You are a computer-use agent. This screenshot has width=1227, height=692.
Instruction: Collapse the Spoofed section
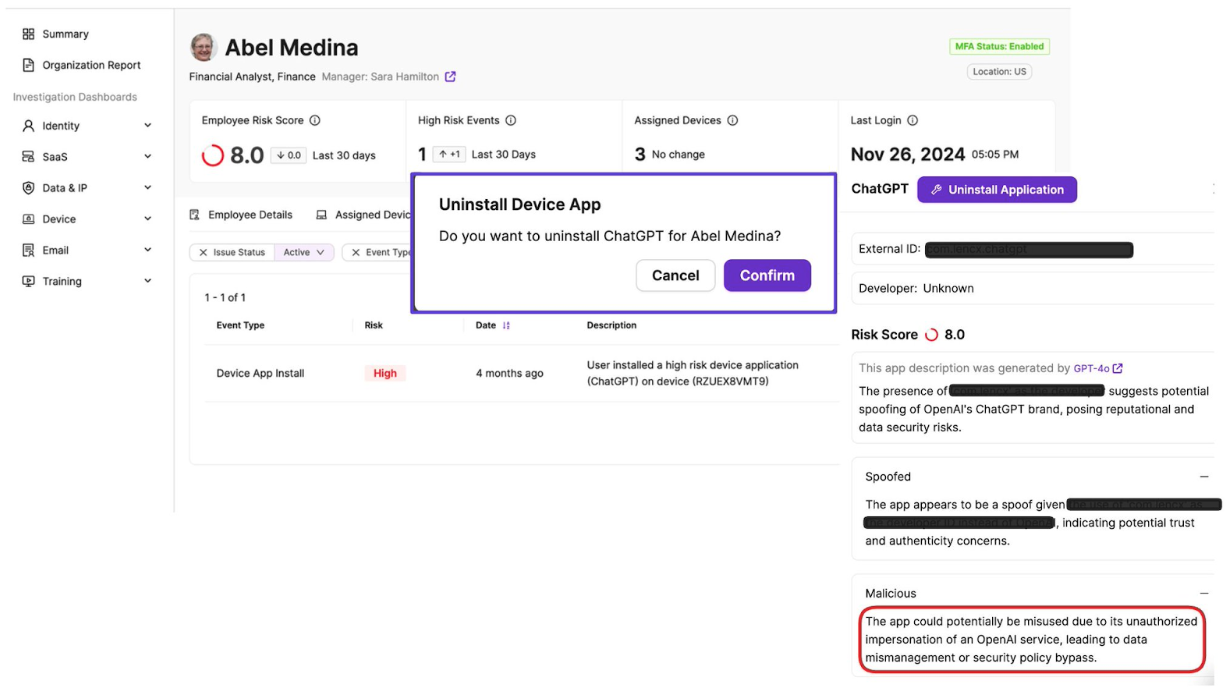point(1204,477)
